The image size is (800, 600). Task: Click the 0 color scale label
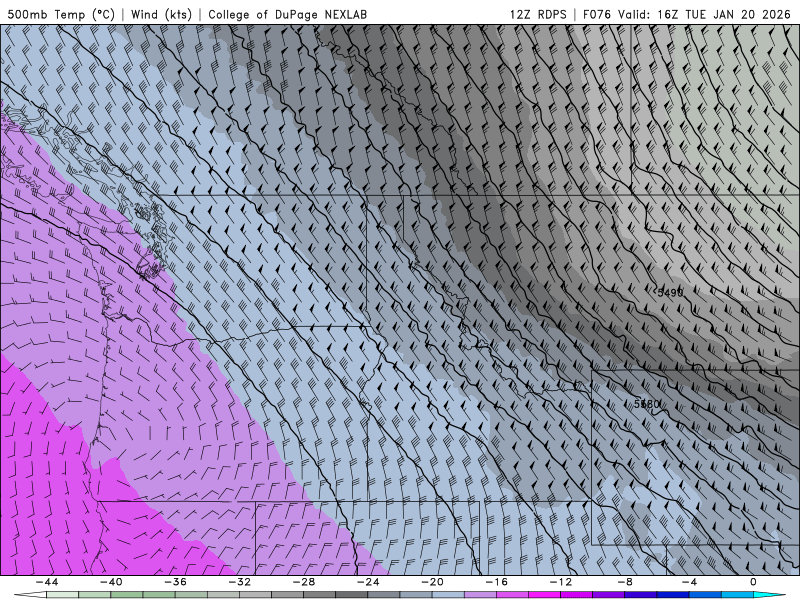754,582
